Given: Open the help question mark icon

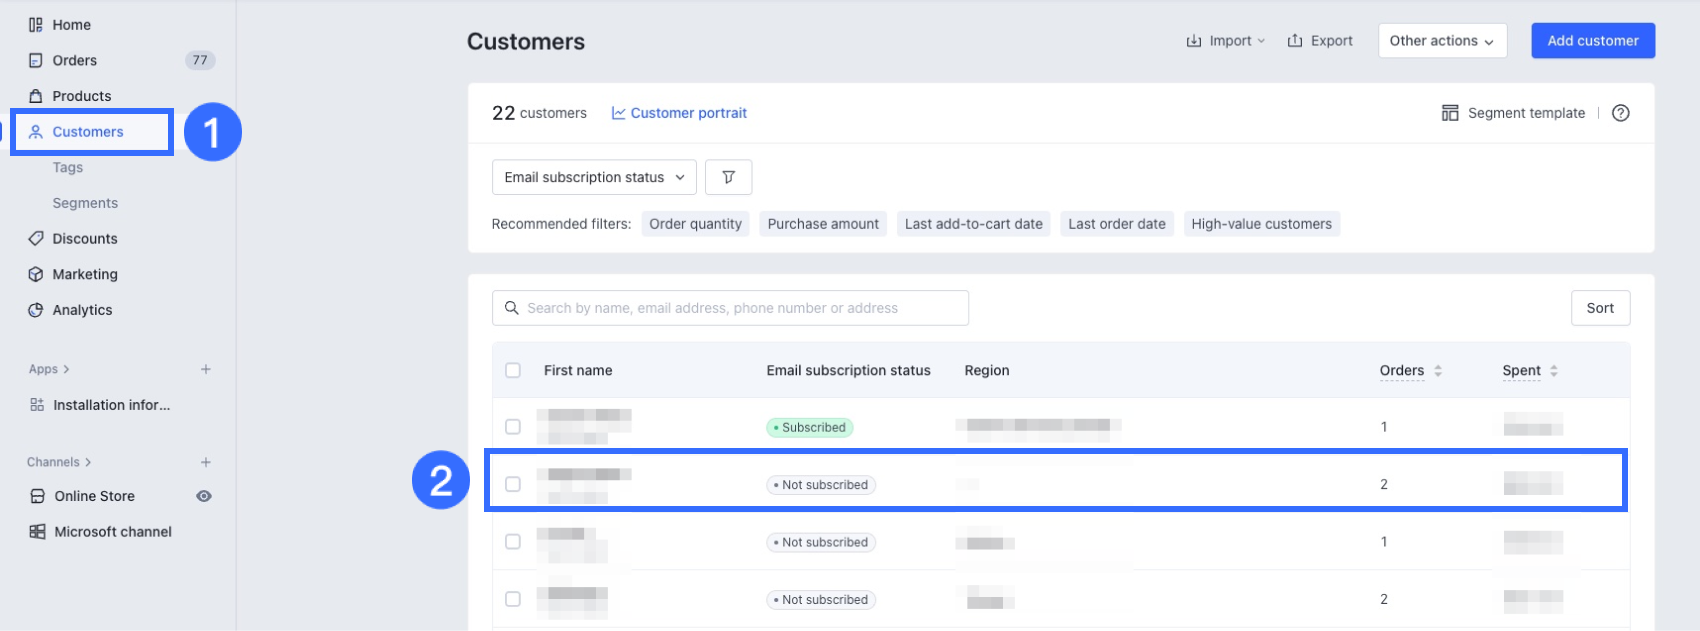Looking at the screenshot, I should [1621, 113].
